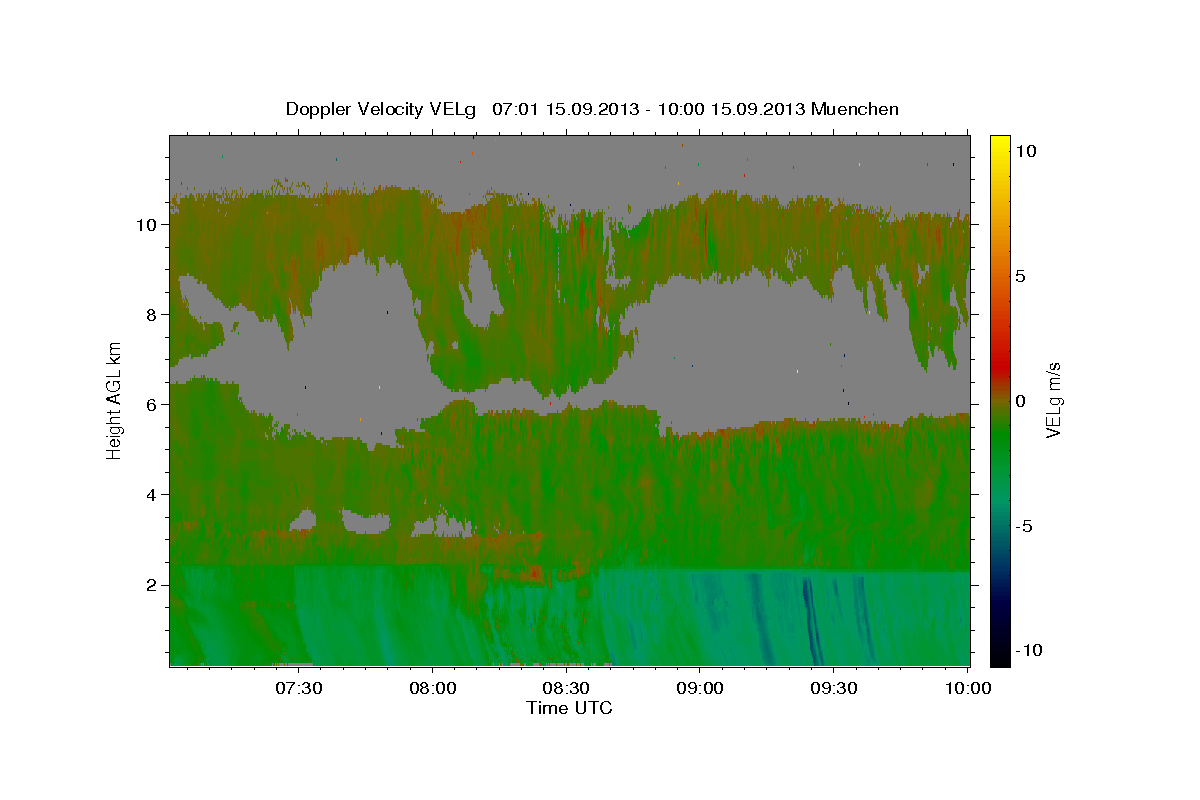This screenshot has height=800, width=1200.
Task: Click the 'Height AGL km' axis label
Action: tap(115, 399)
